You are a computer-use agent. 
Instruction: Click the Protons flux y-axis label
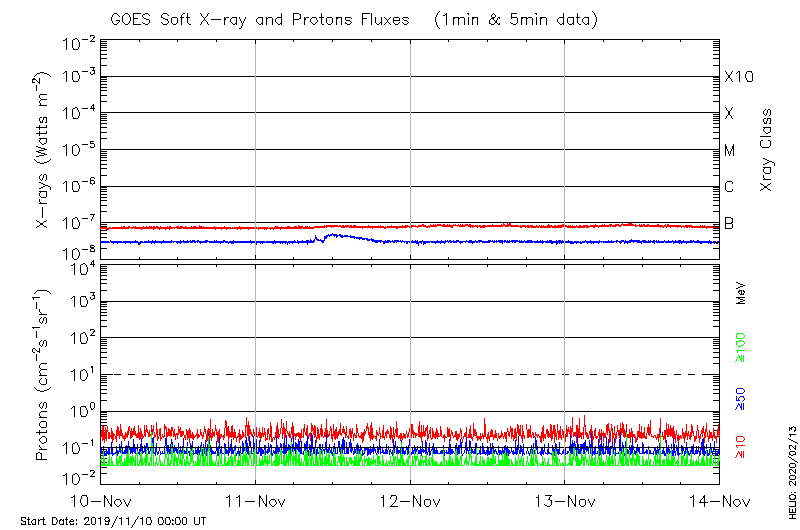[44, 375]
